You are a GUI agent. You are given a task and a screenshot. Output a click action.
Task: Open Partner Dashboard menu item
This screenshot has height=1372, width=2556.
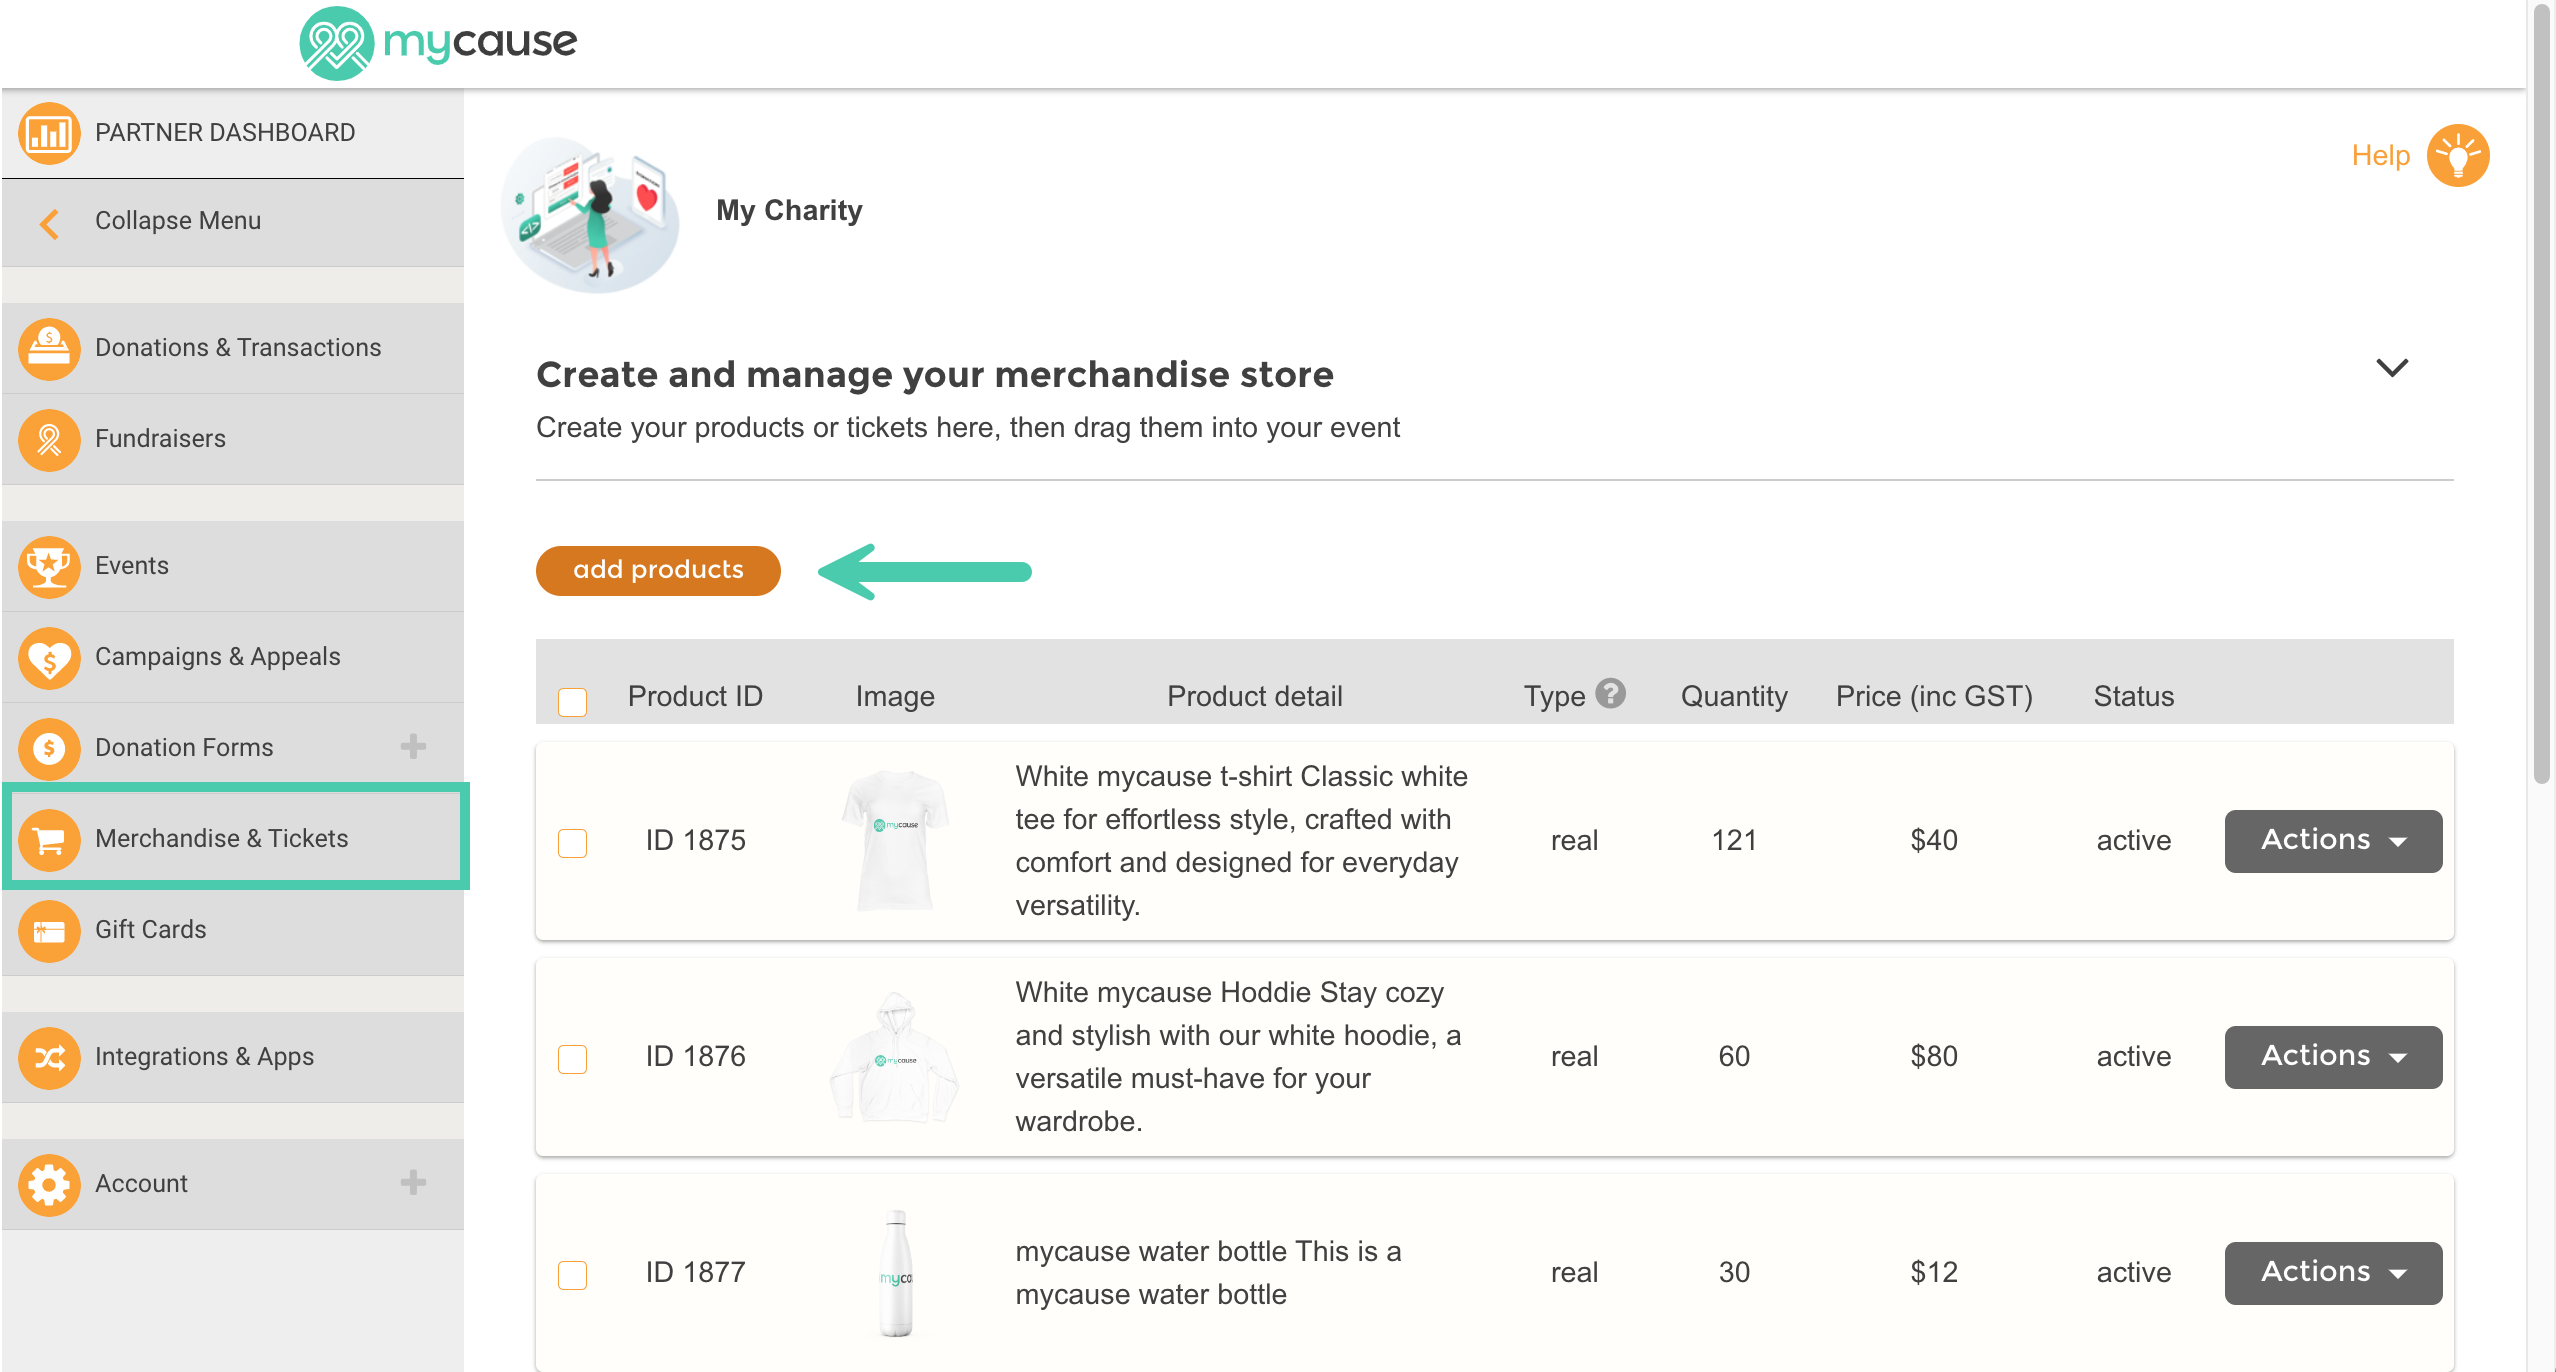click(233, 133)
